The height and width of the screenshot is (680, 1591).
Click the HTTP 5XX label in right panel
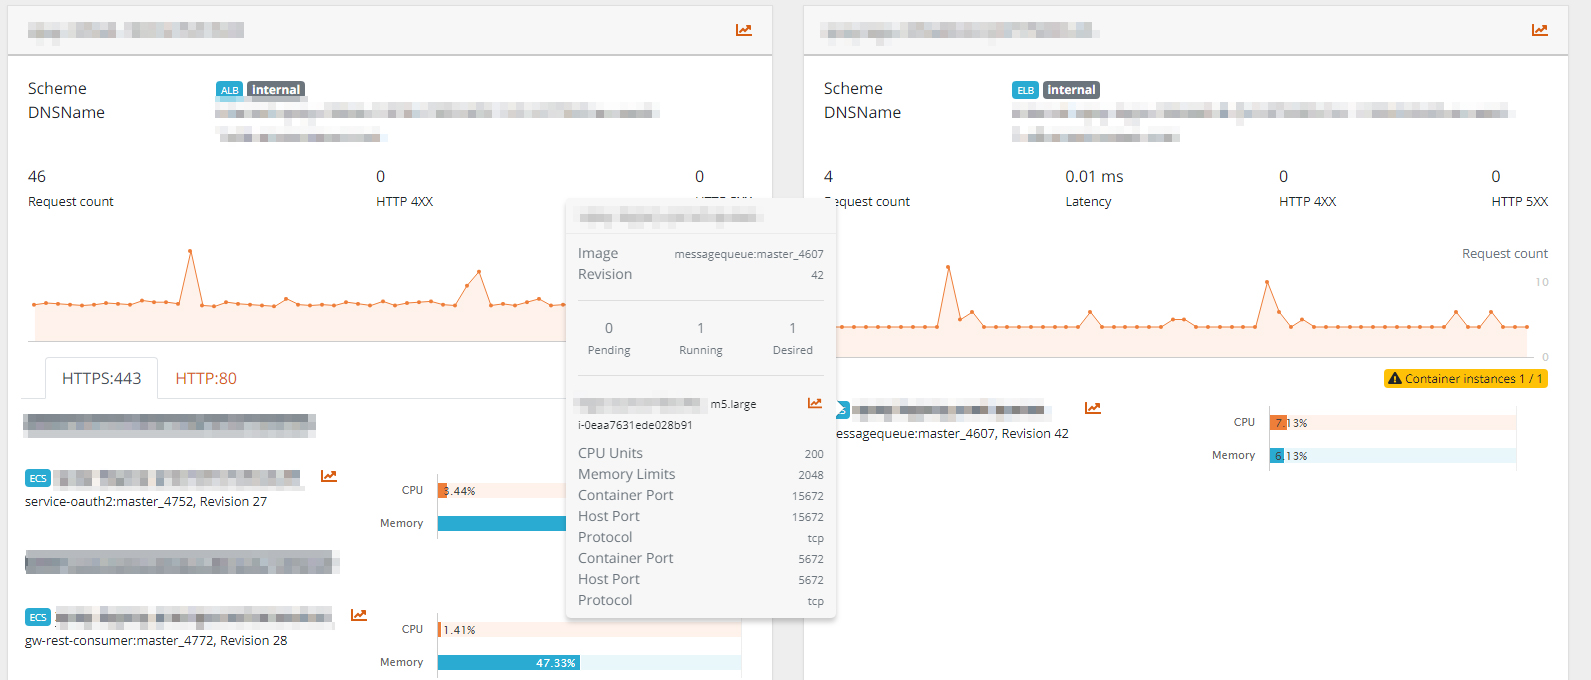point(1519,202)
